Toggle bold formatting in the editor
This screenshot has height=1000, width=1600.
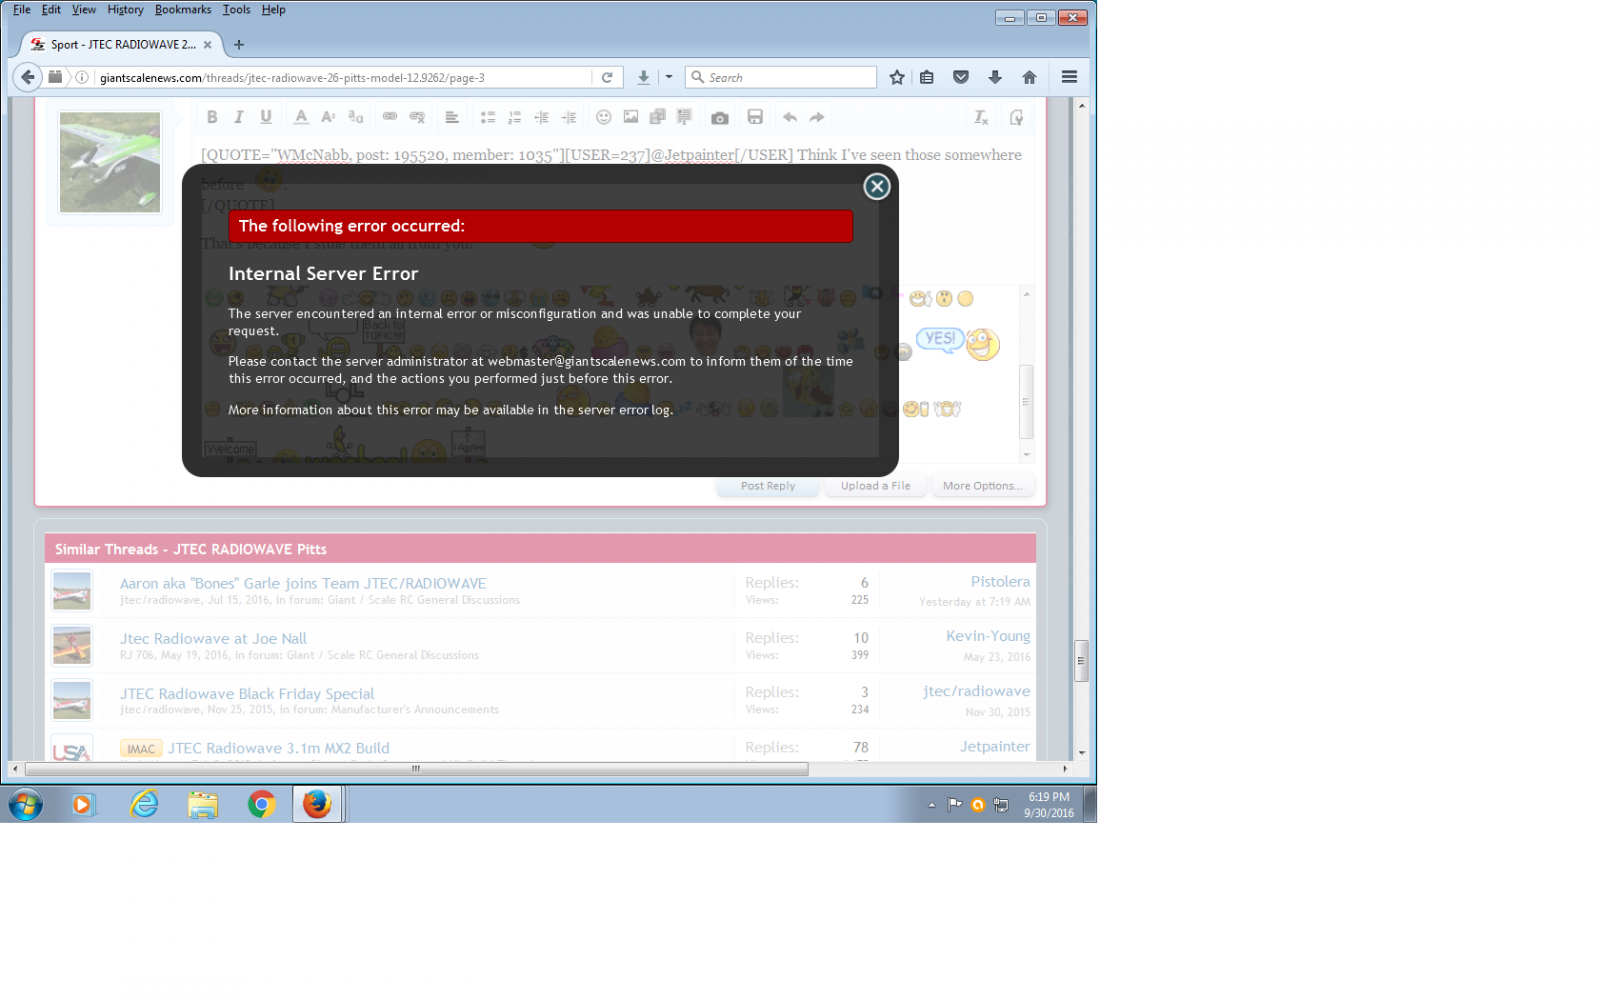[x=212, y=118]
